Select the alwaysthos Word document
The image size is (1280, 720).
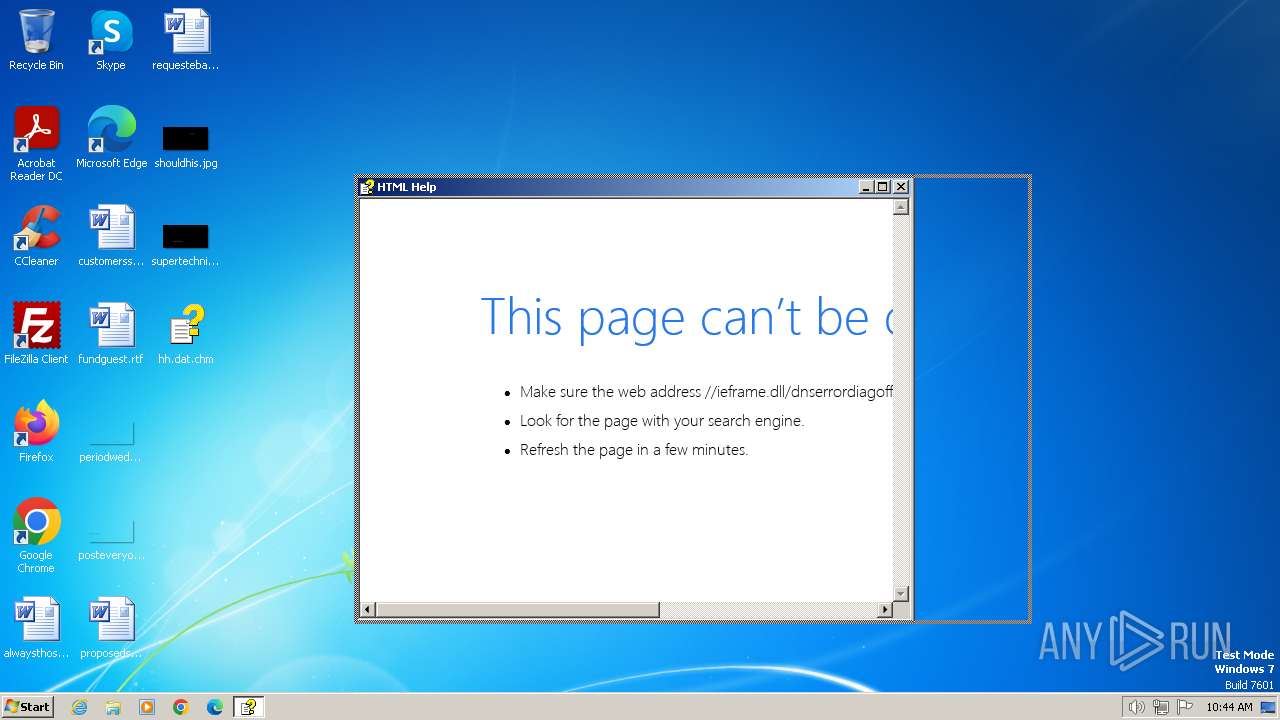[x=36, y=628]
